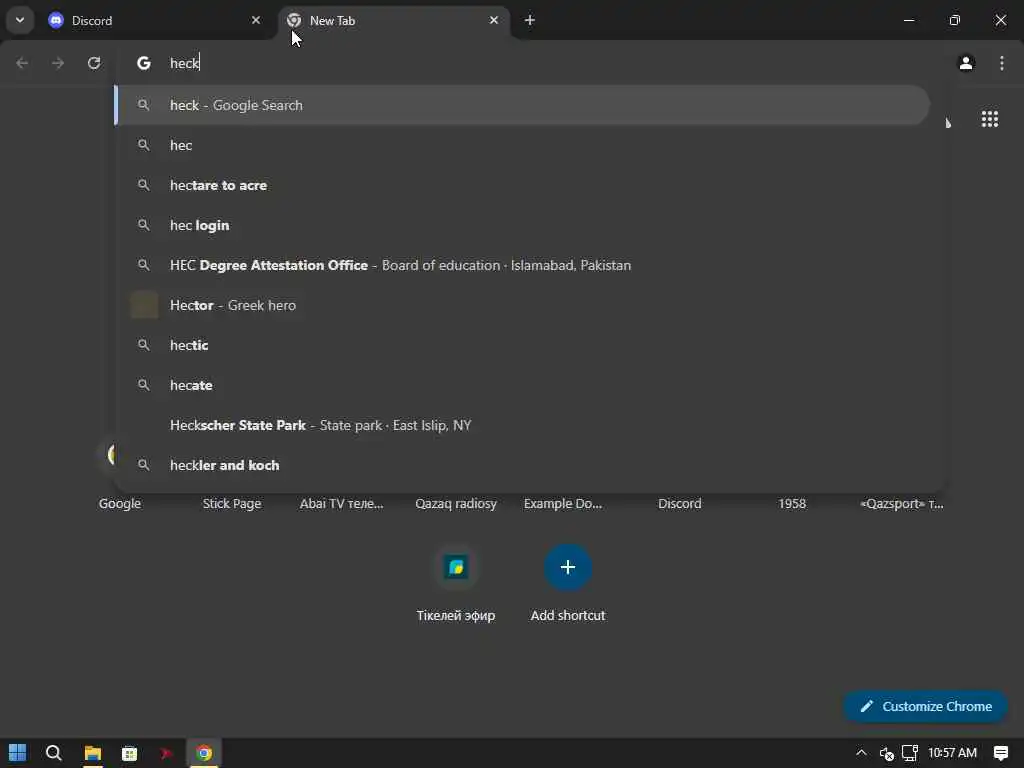The width and height of the screenshot is (1024, 768).
Task: Click the Hector suggestion thumbnail
Action: click(x=144, y=305)
